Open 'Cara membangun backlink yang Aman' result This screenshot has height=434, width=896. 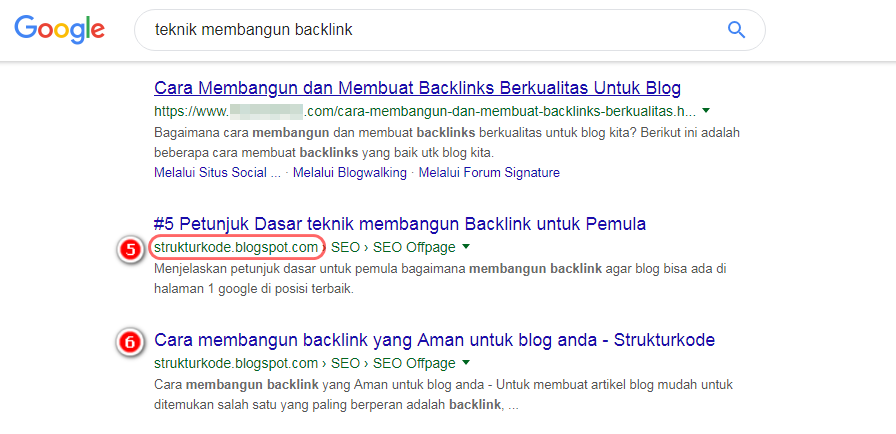click(x=434, y=340)
